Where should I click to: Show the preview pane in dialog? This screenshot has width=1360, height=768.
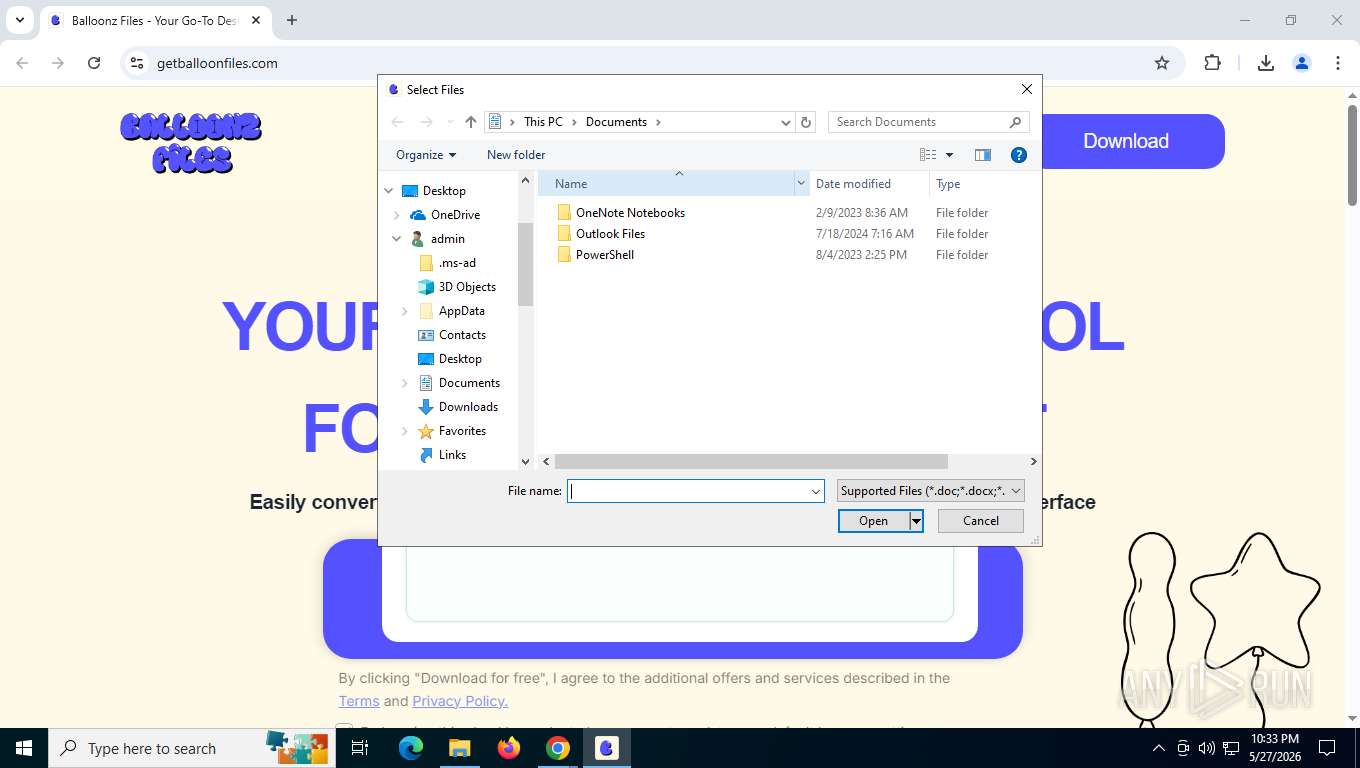[x=983, y=155]
